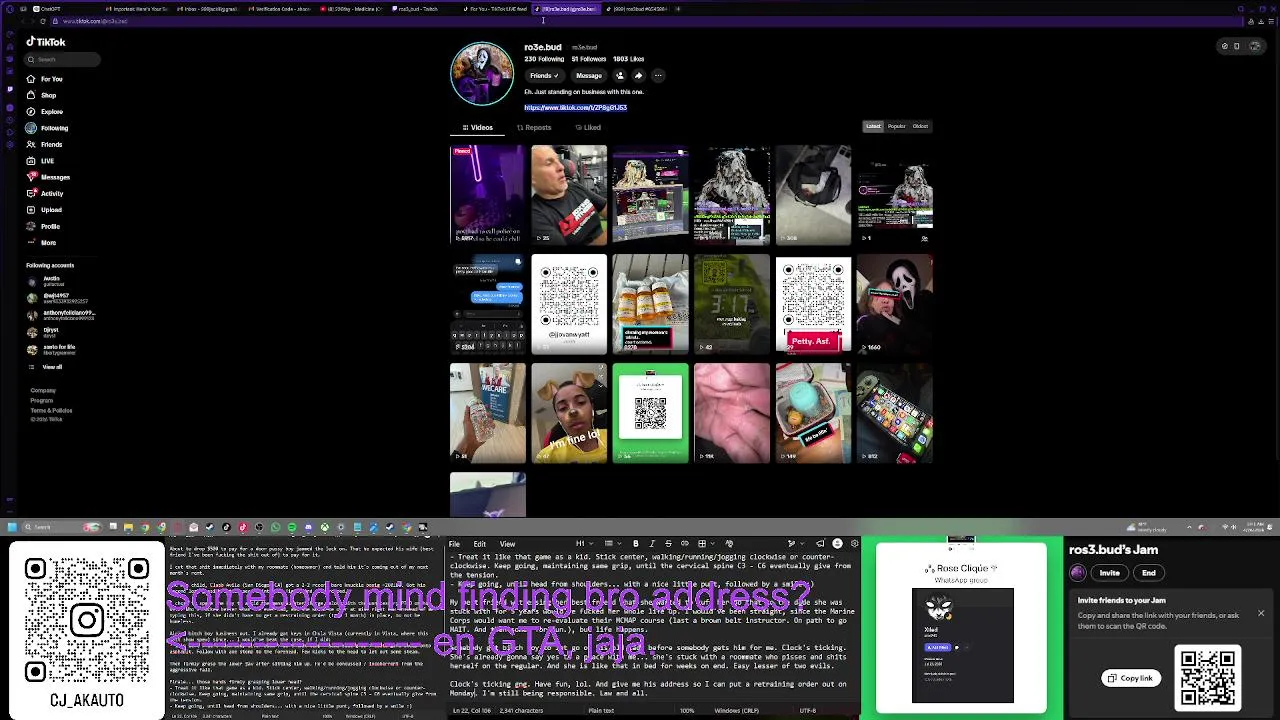Open the I'm fine lol video
Image resolution: width=1280 pixels, height=720 pixels.
coord(569,413)
